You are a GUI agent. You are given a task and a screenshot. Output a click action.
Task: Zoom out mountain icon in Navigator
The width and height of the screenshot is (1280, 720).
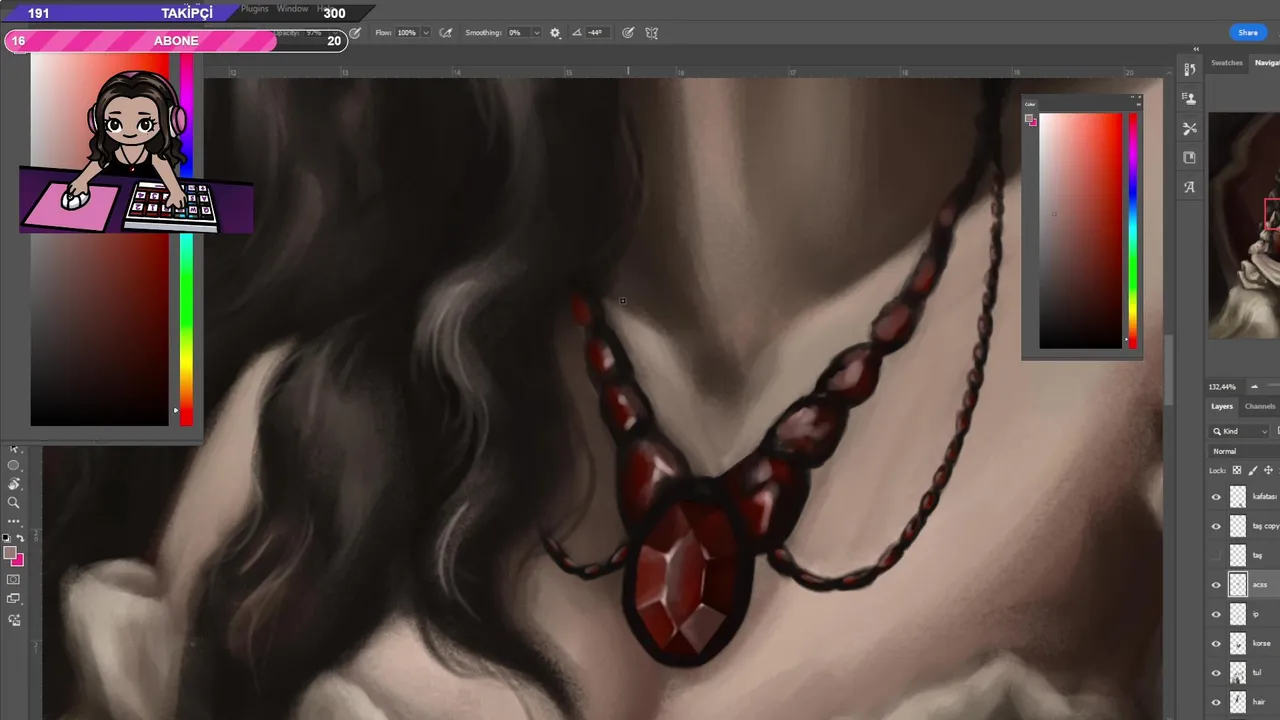pyautogui.click(x=1254, y=387)
